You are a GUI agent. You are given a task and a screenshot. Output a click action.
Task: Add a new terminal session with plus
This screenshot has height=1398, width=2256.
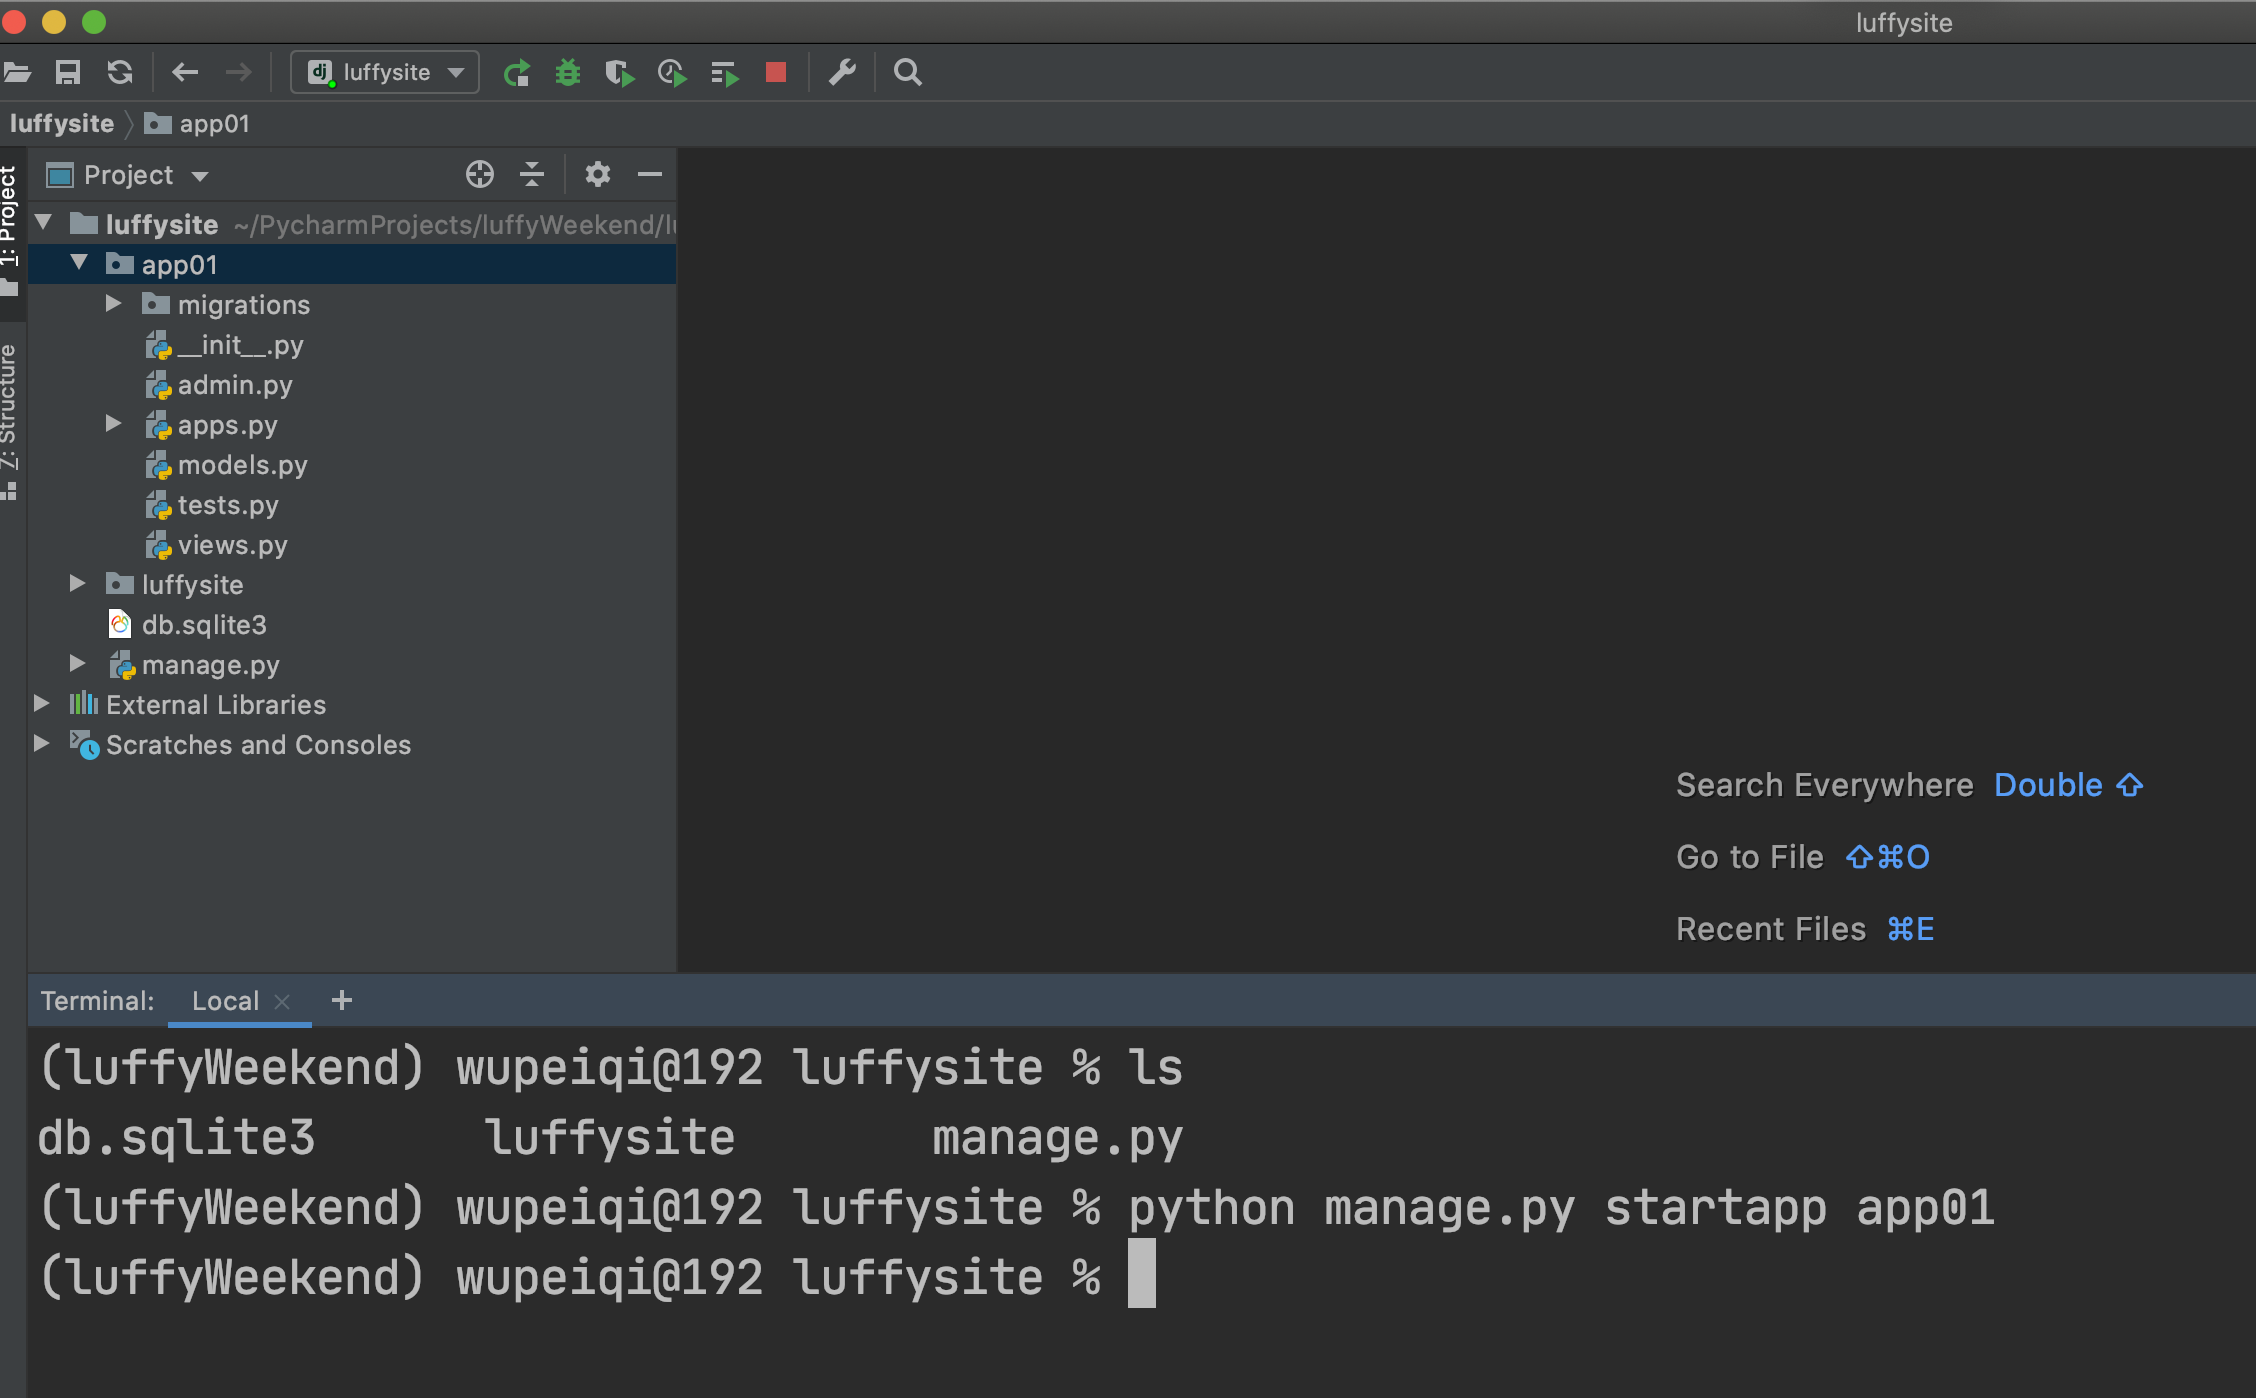tap(342, 1000)
